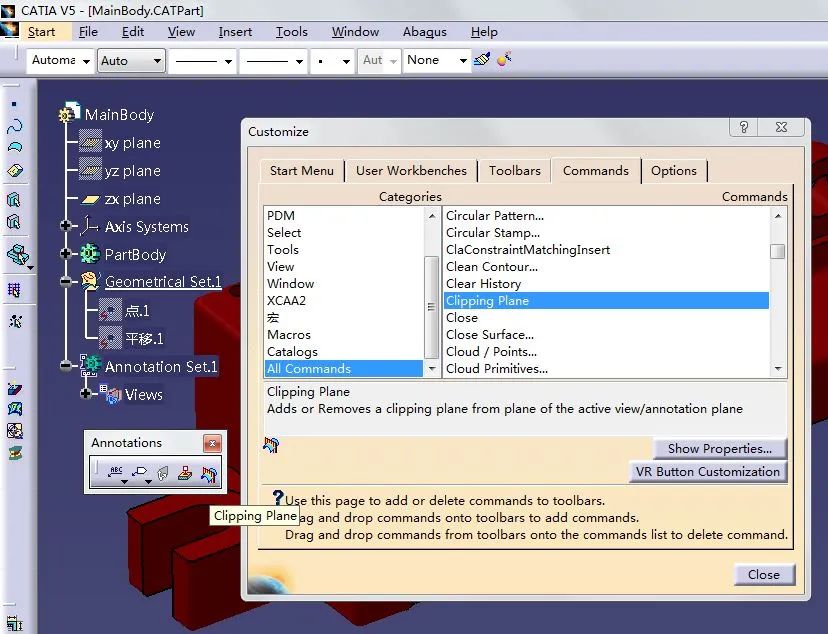The width and height of the screenshot is (828, 634).
Task: Click MainBody part icon in tree
Action: point(69,112)
